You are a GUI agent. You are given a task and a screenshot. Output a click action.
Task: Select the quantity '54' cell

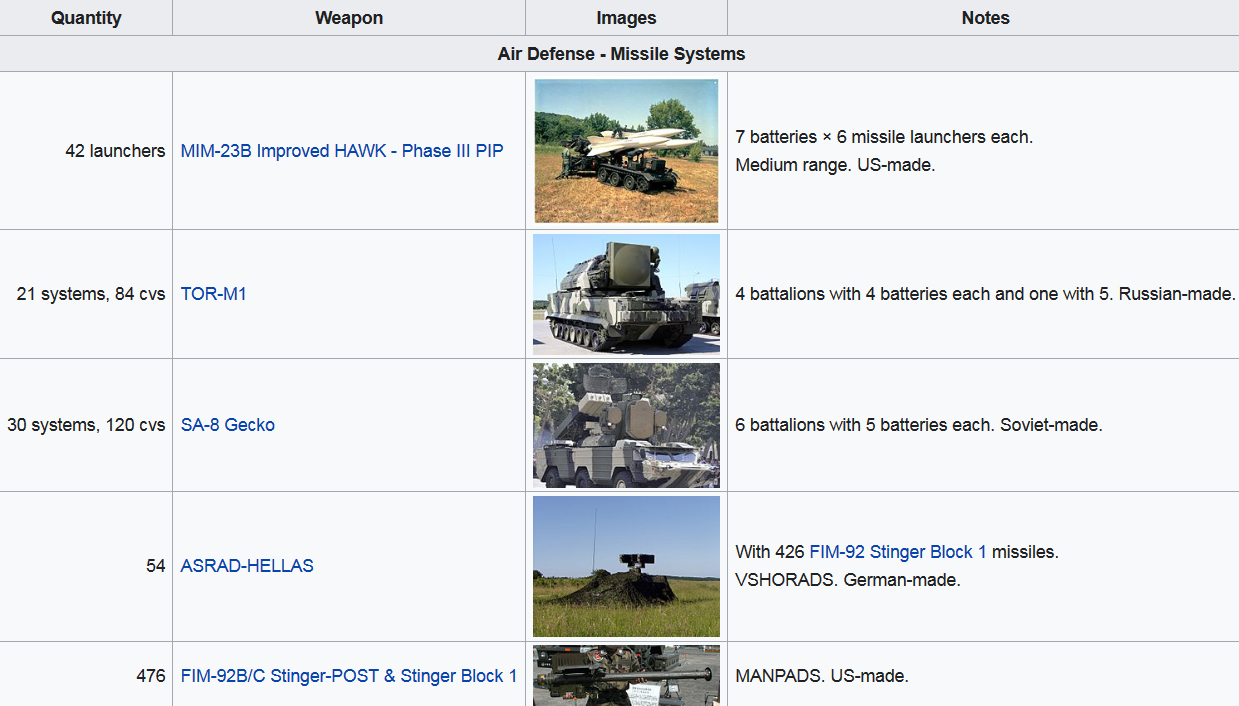(86, 566)
